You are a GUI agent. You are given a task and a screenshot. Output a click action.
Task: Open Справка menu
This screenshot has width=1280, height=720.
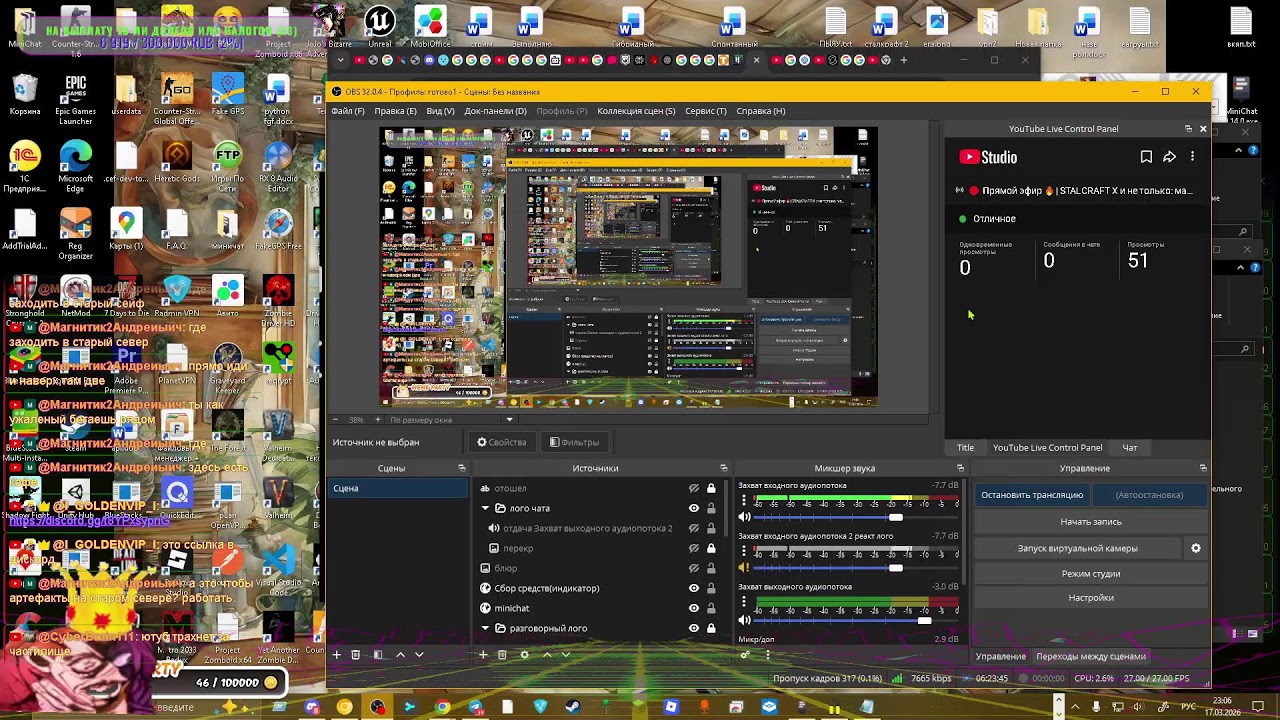point(761,111)
